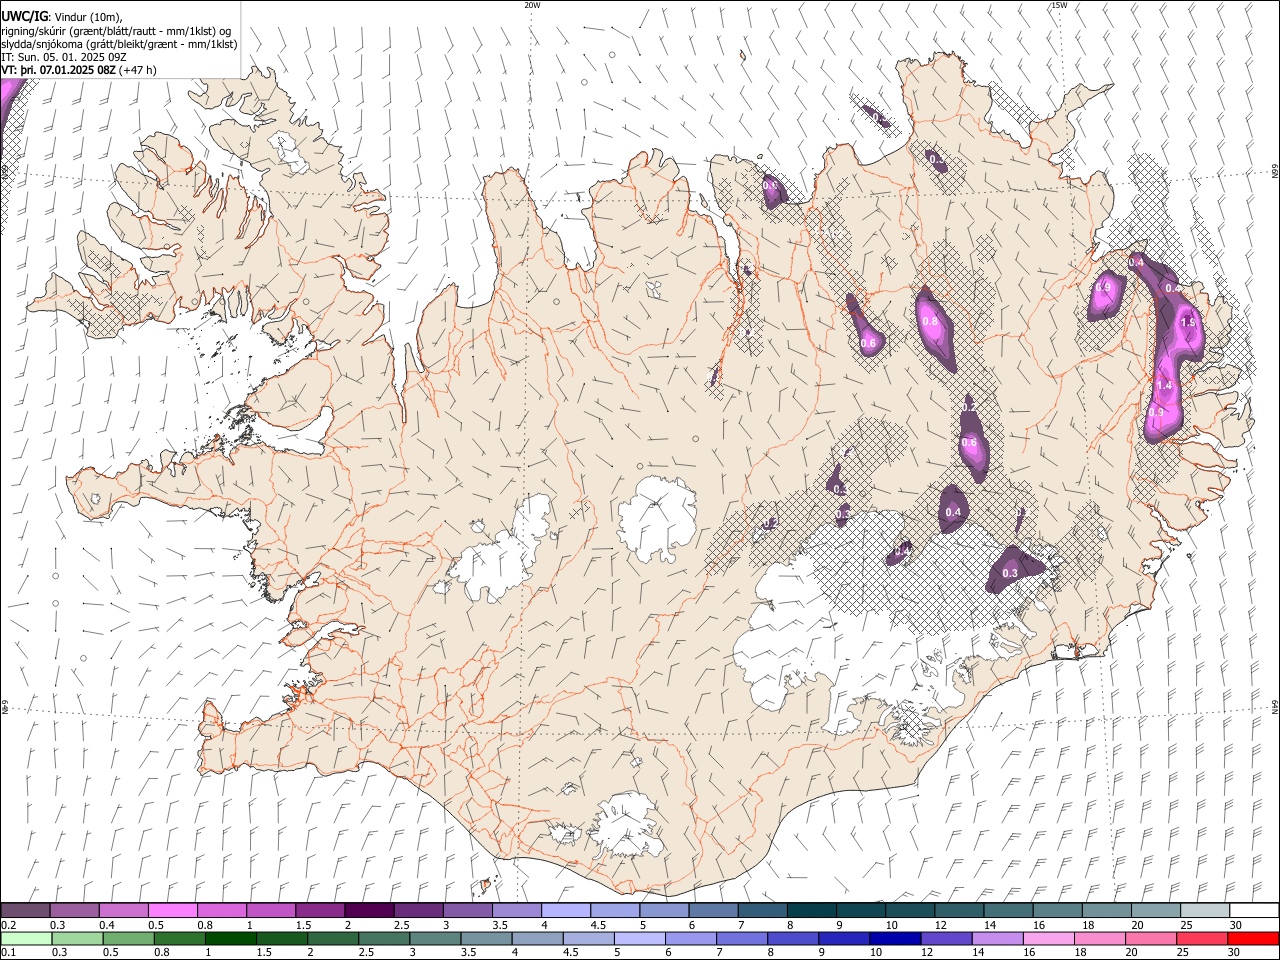Image resolution: width=1280 pixels, height=960 pixels.
Task: Click the darkest green 1 rain legend swatch
Action: pyautogui.click(x=230, y=939)
